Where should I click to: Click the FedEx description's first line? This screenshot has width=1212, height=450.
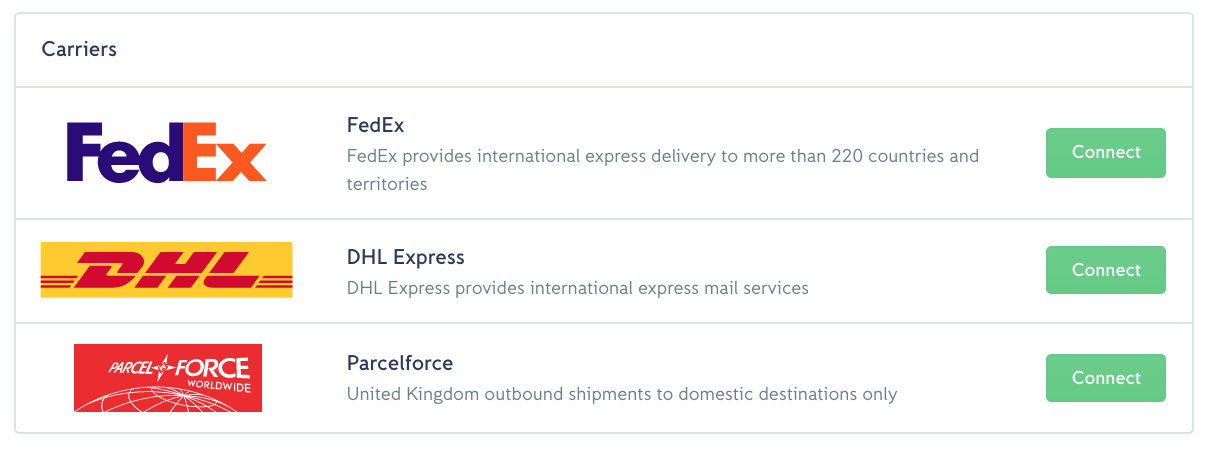tap(662, 156)
